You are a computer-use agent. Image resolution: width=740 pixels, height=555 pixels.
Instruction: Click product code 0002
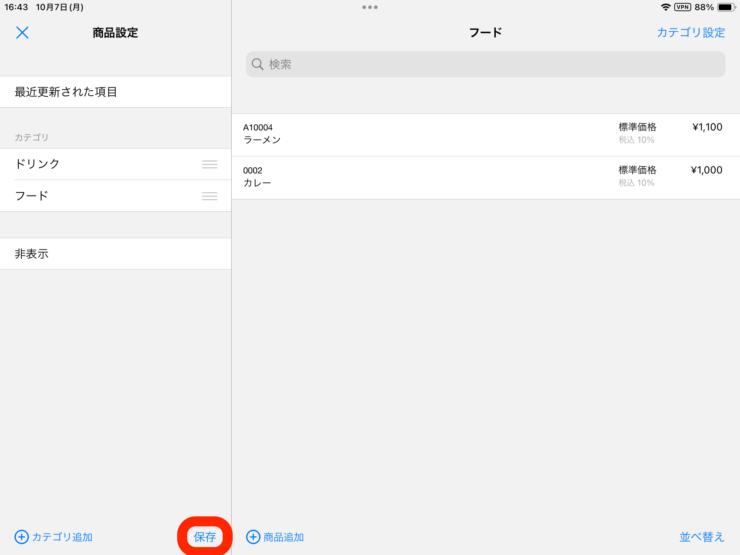point(252,170)
